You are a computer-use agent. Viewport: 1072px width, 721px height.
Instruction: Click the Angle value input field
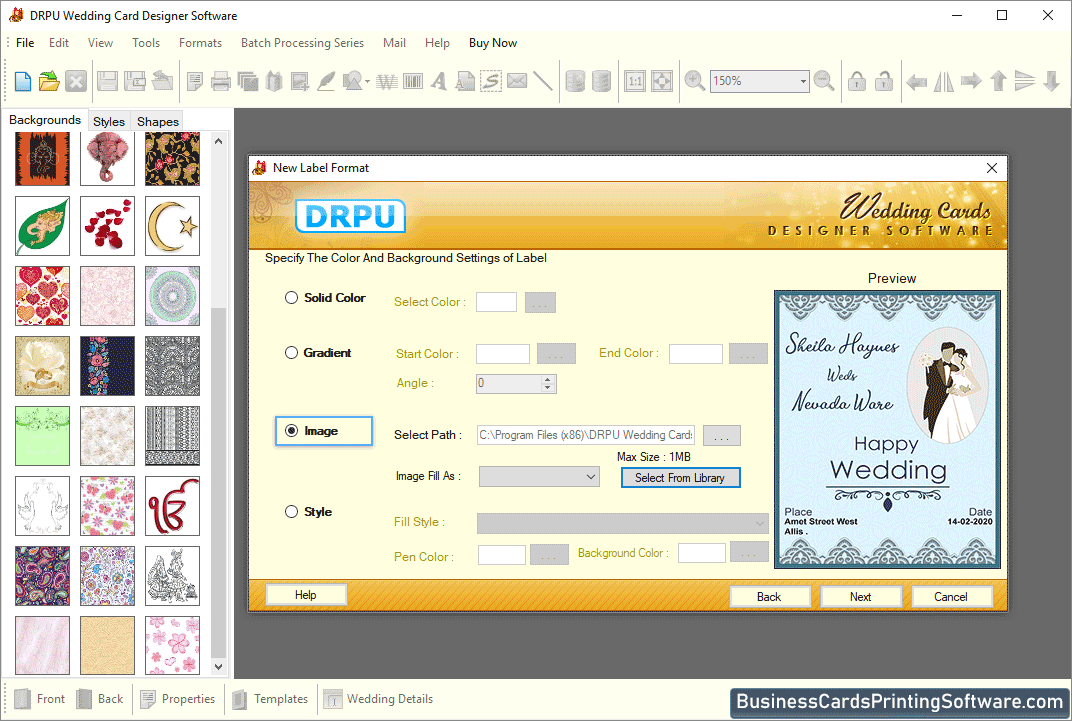pyautogui.click(x=509, y=383)
